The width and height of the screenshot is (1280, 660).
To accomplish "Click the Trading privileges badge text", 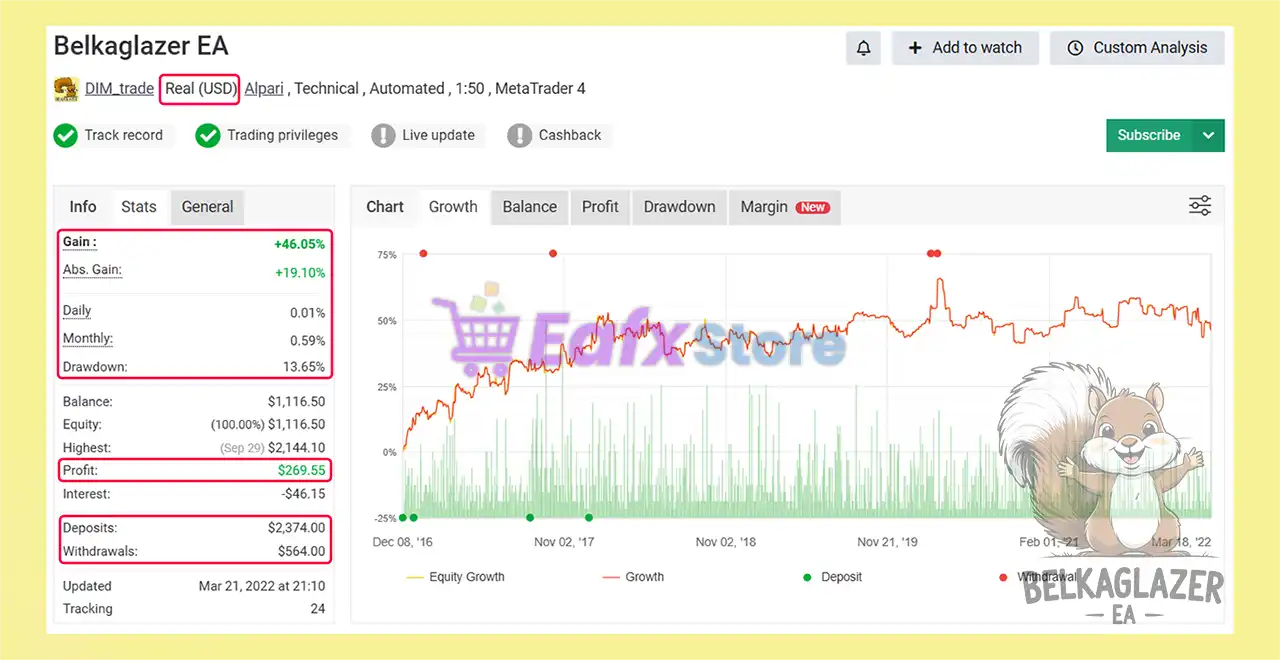I will pos(283,135).
